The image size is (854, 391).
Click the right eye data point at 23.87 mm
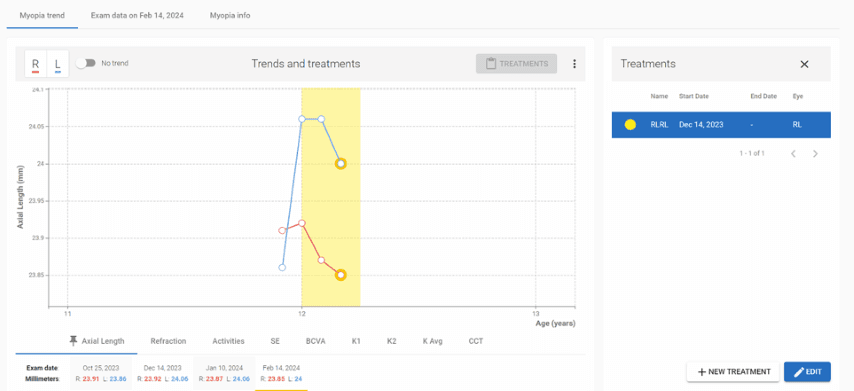point(321,260)
